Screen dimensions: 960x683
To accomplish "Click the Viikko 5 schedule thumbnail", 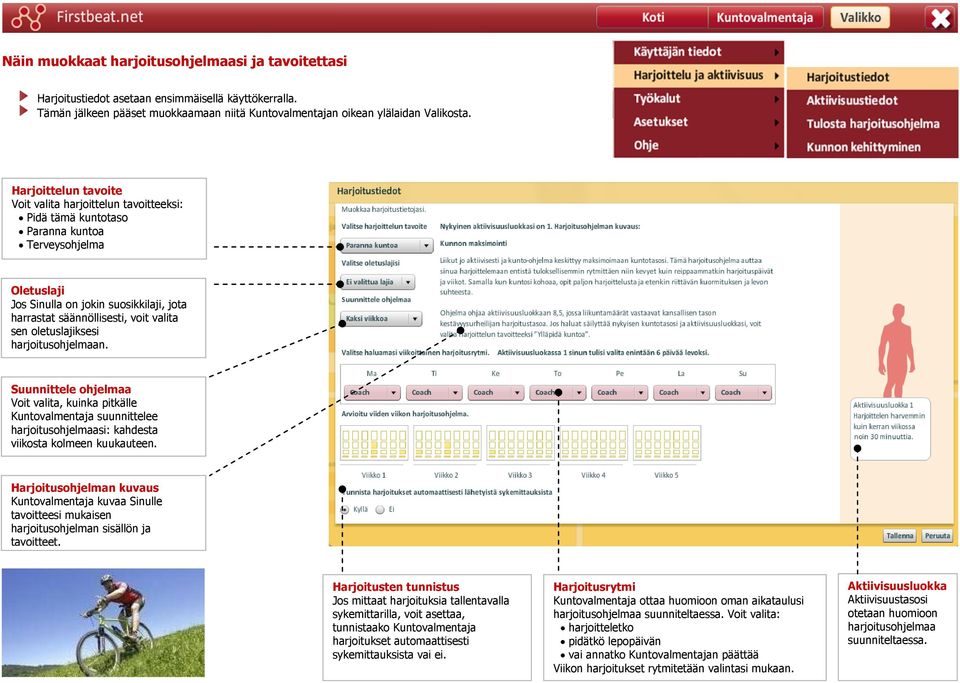I will [667, 444].
